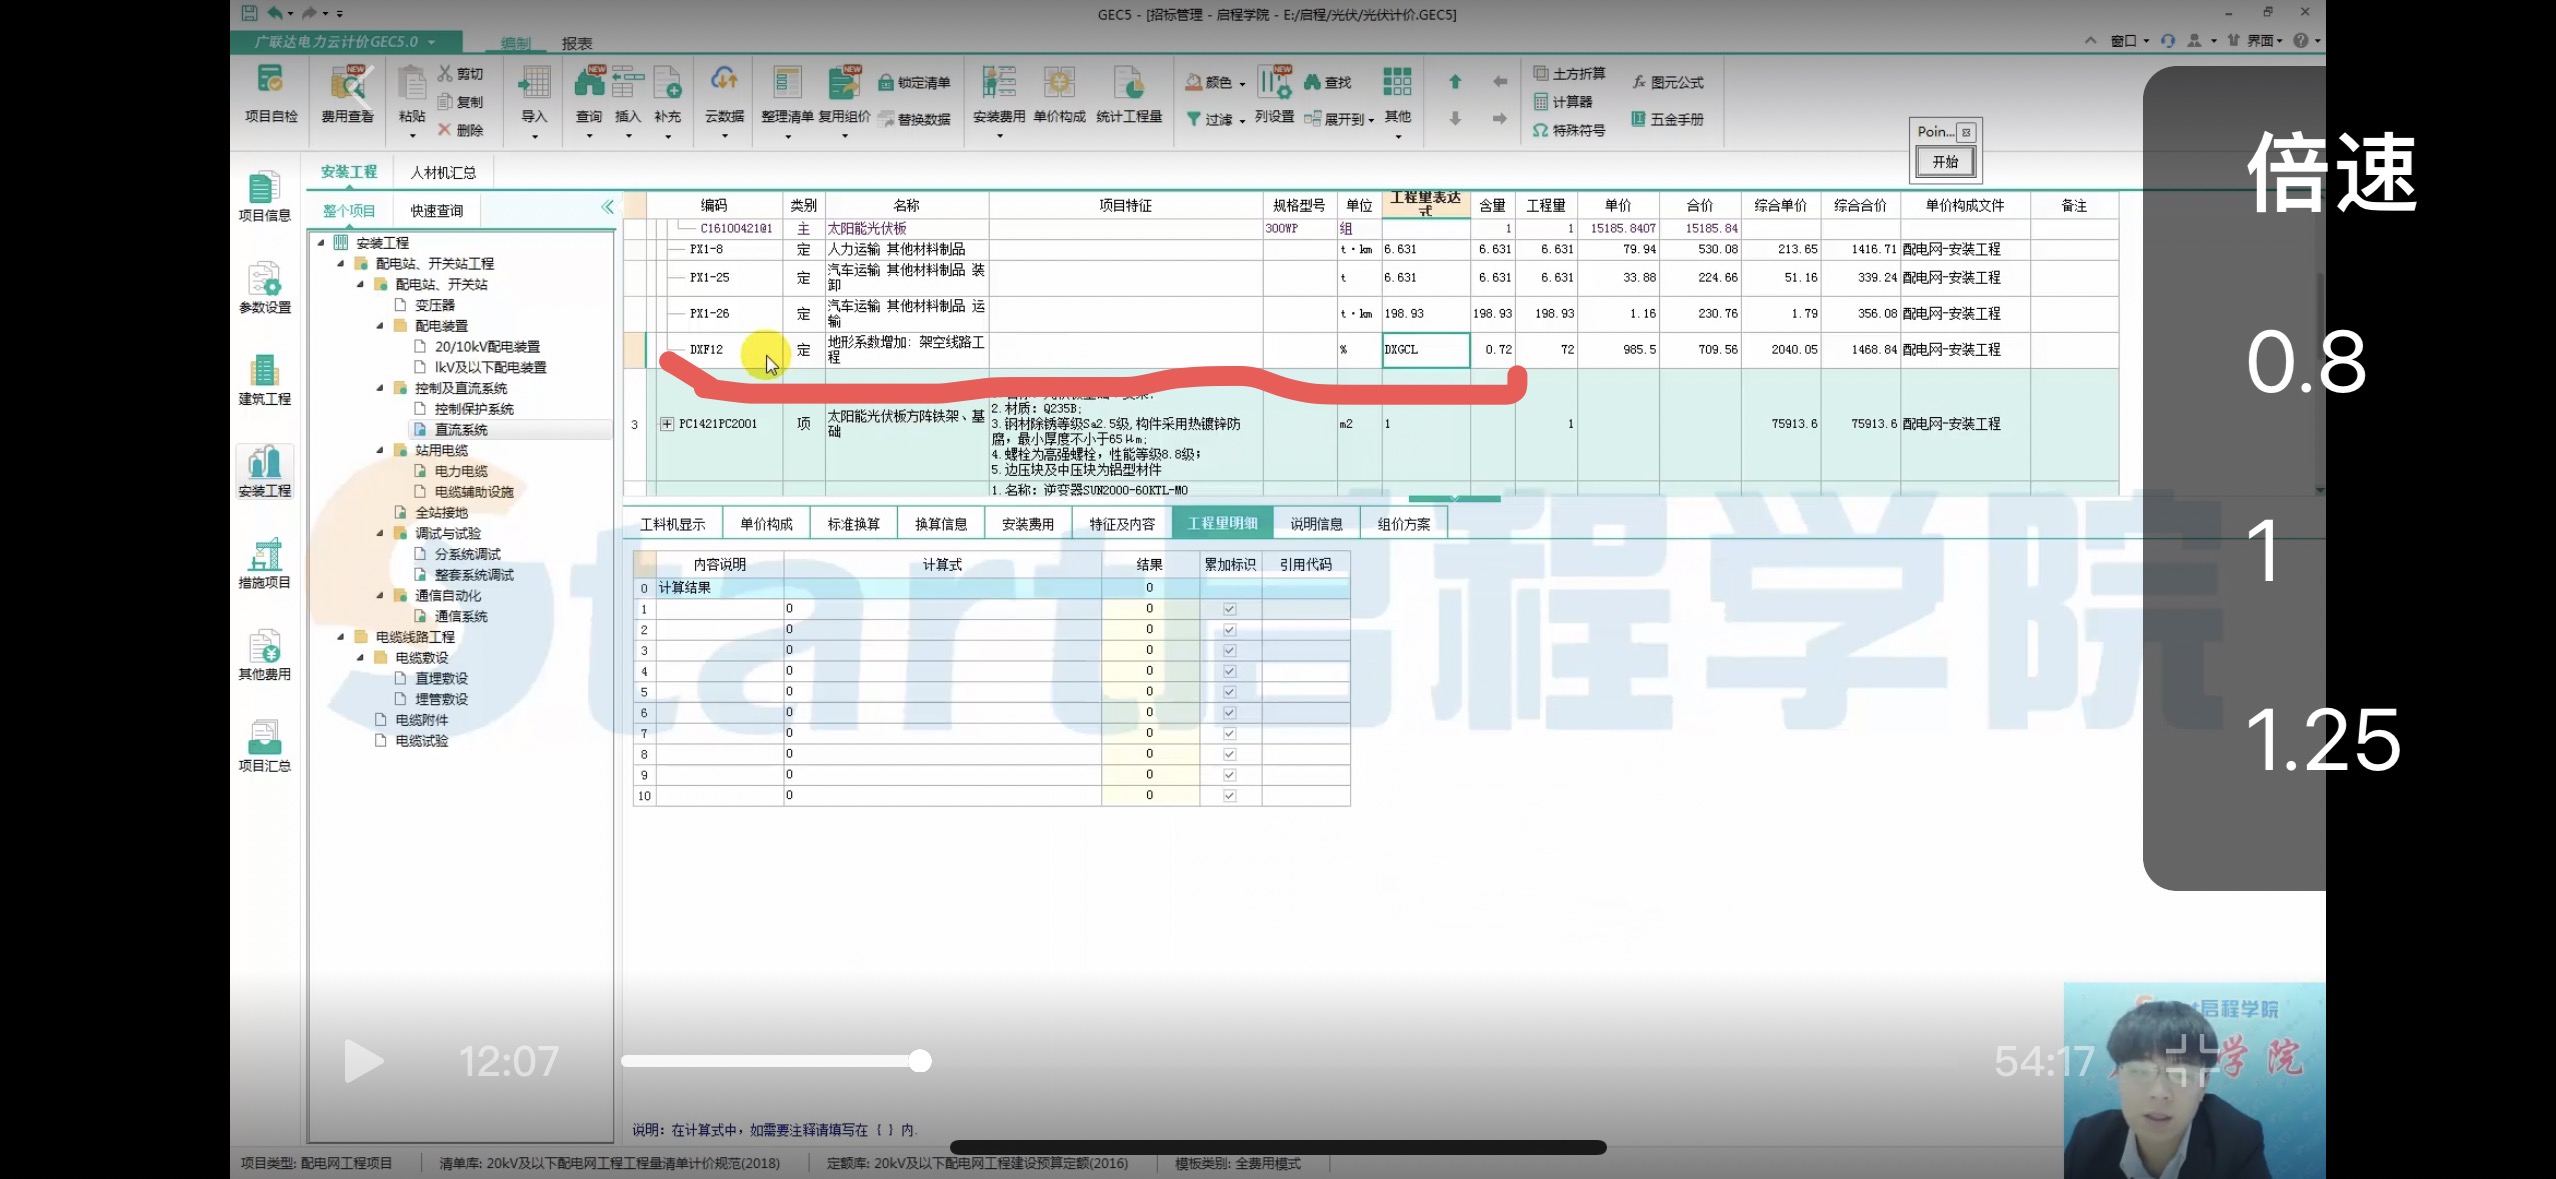Open 项目信息 in the left sidebar
This screenshot has width=2556, height=1179.
[264, 195]
